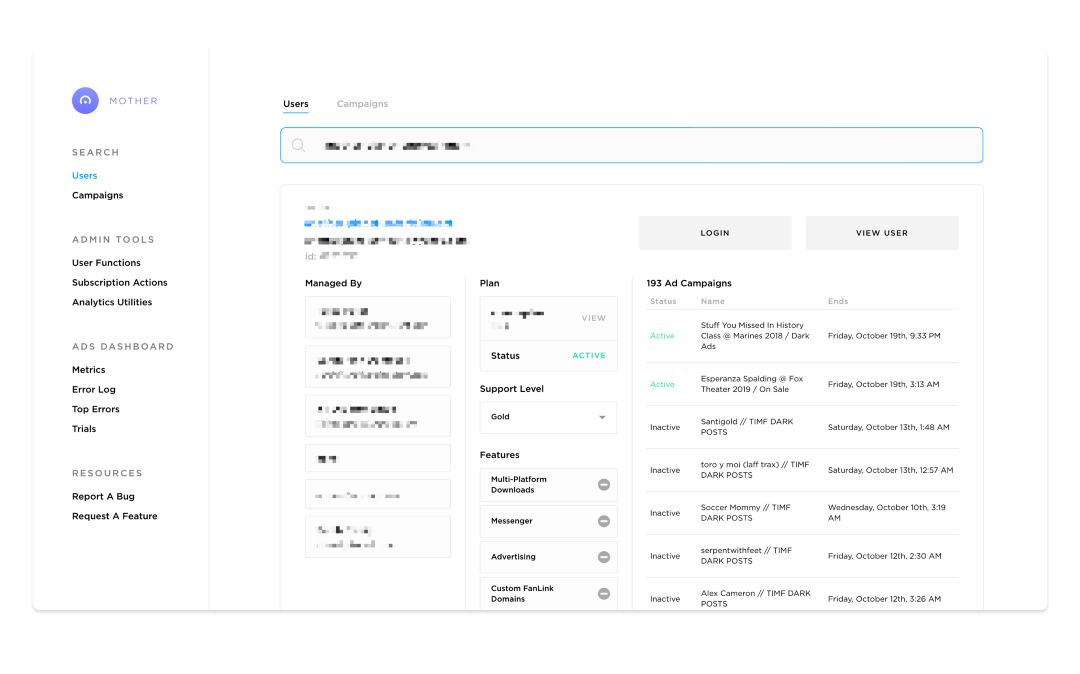Viewport: 1080px width, 674px height.
Task: Click the Mother logo icon
Action: click(x=85, y=101)
